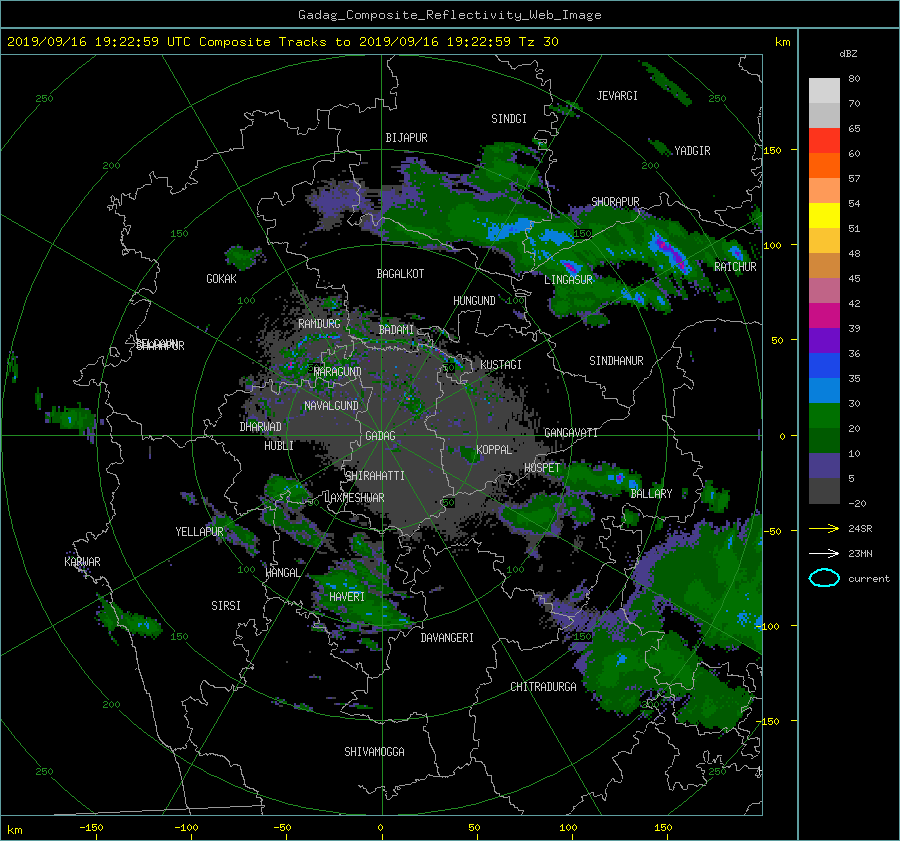The width and height of the screenshot is (900, 841).
Task: Click the DAVANGERI city label
Action: [x=447, y=638]
